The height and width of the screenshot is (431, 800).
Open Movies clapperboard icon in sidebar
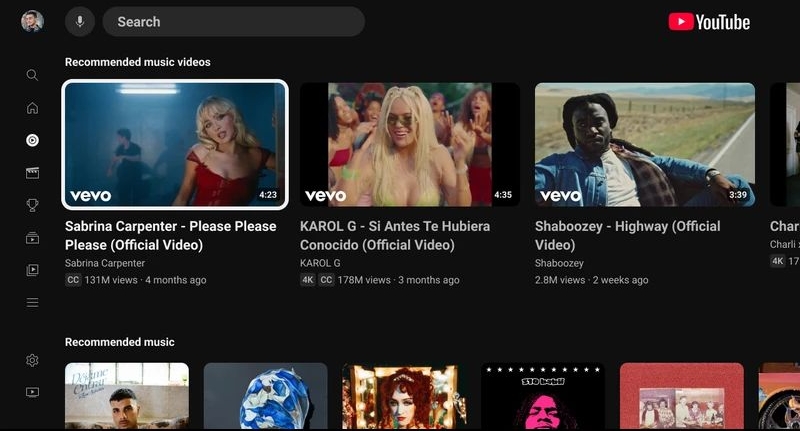(x=32, y=173)
